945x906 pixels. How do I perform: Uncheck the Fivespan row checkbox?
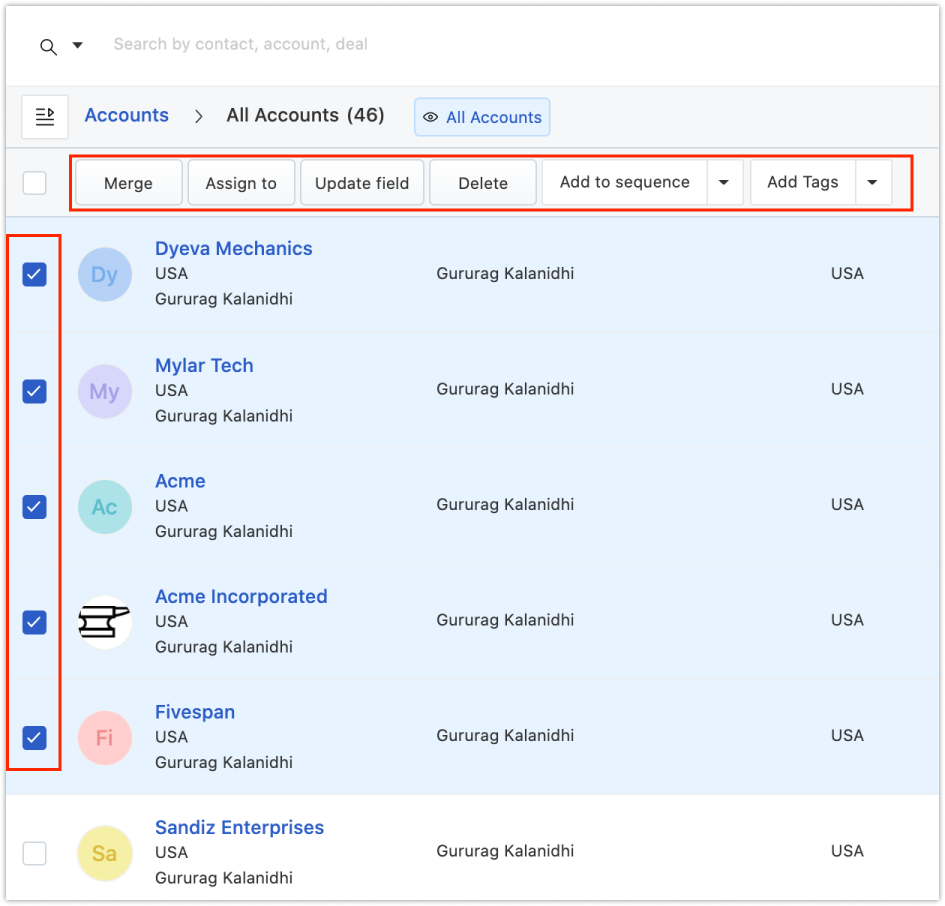point(34,738)
